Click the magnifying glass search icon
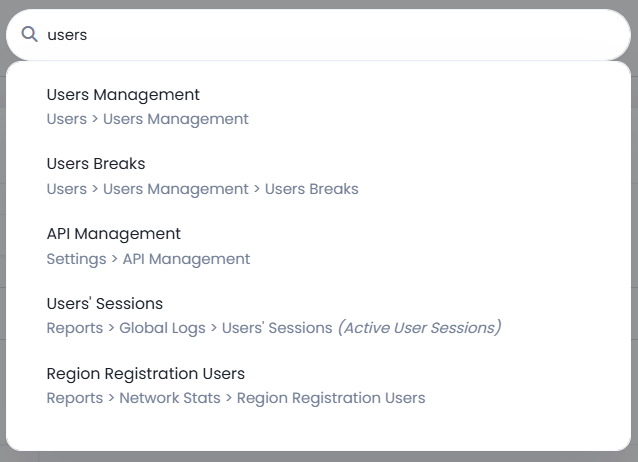 (x=29, y=35)
